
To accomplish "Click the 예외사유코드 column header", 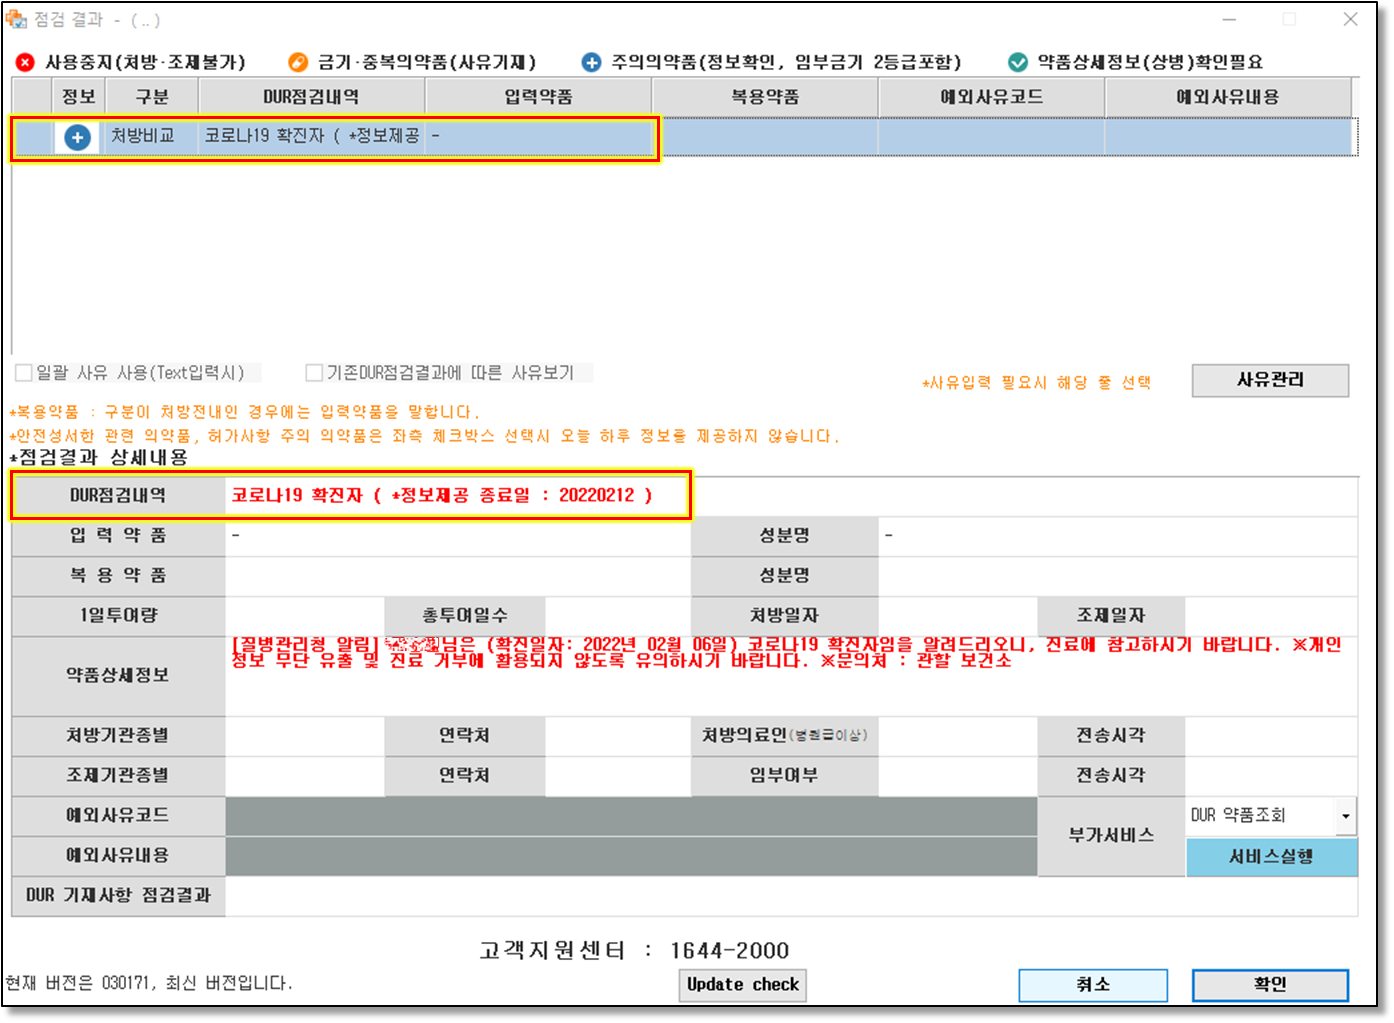I will (x=990, y=97).
